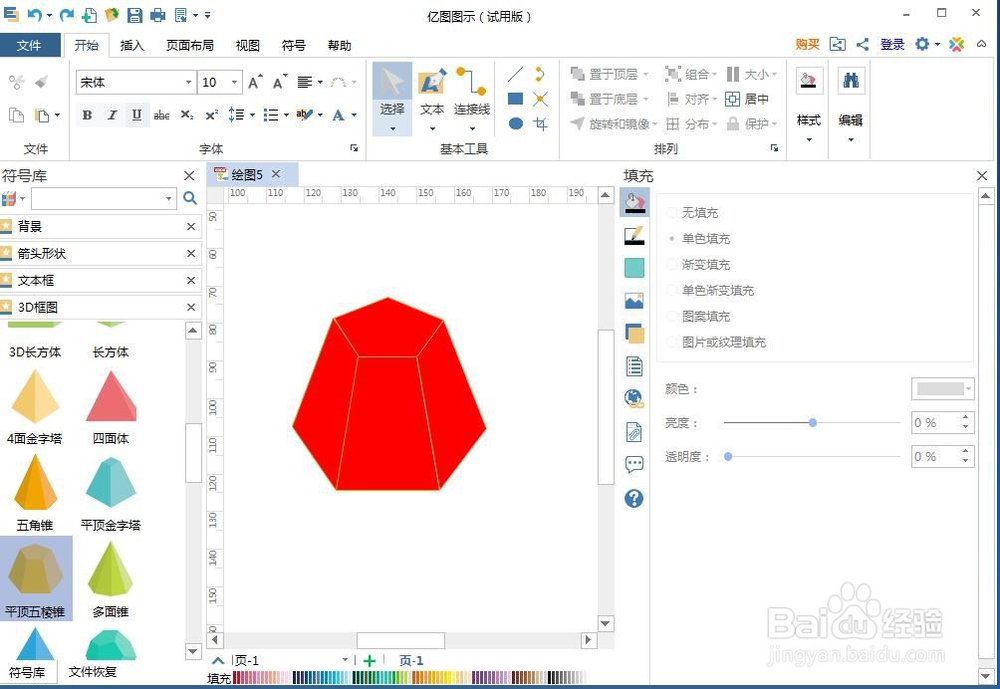Close the 绘图5 document tab

[x=276, y=174]
